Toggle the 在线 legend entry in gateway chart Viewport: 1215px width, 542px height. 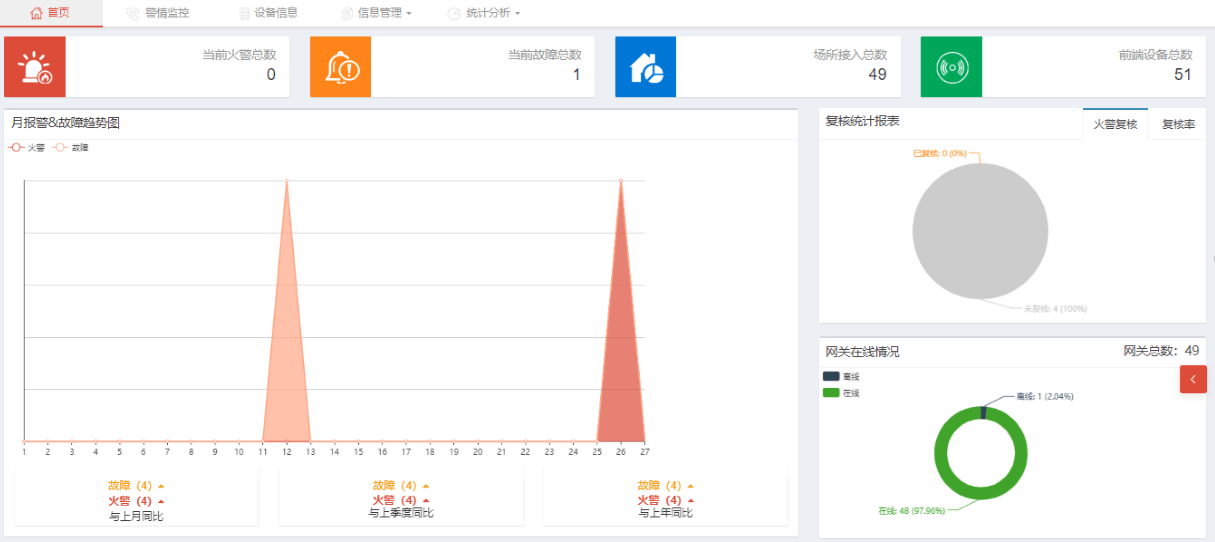840,393
